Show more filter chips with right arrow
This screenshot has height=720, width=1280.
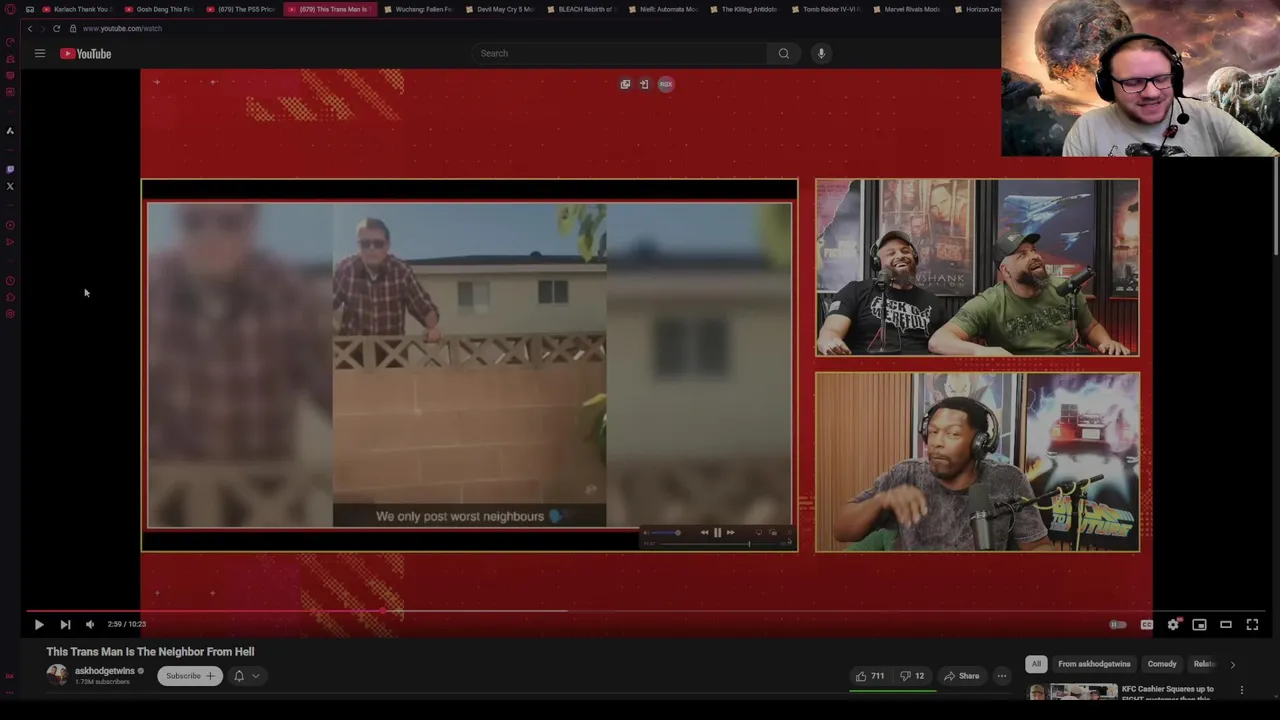tap(1232, 664)
